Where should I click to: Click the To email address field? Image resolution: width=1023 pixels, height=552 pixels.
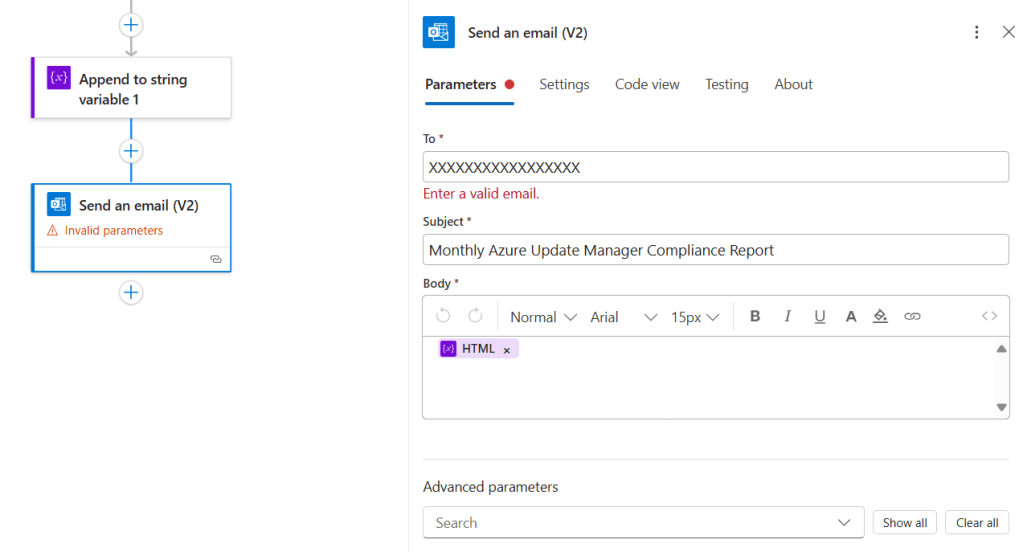pos(715,167)
